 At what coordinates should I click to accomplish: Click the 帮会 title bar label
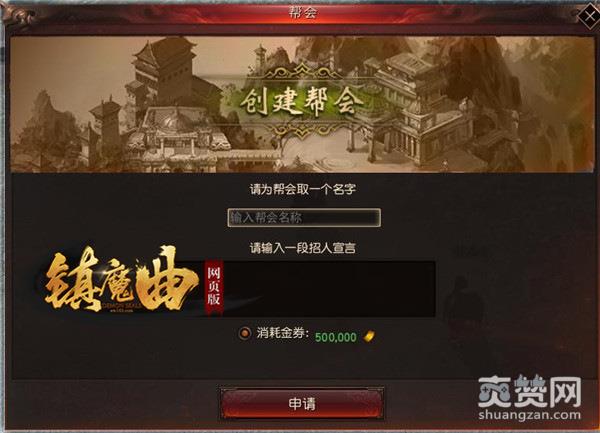(303, 13)
